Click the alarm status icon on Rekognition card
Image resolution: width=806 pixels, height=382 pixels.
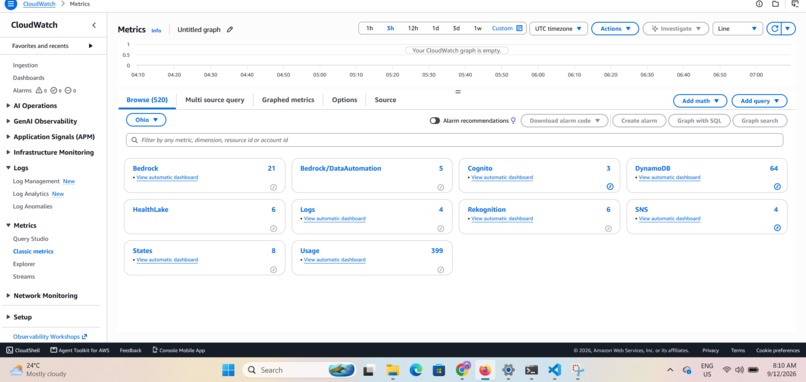click(609, 228)
